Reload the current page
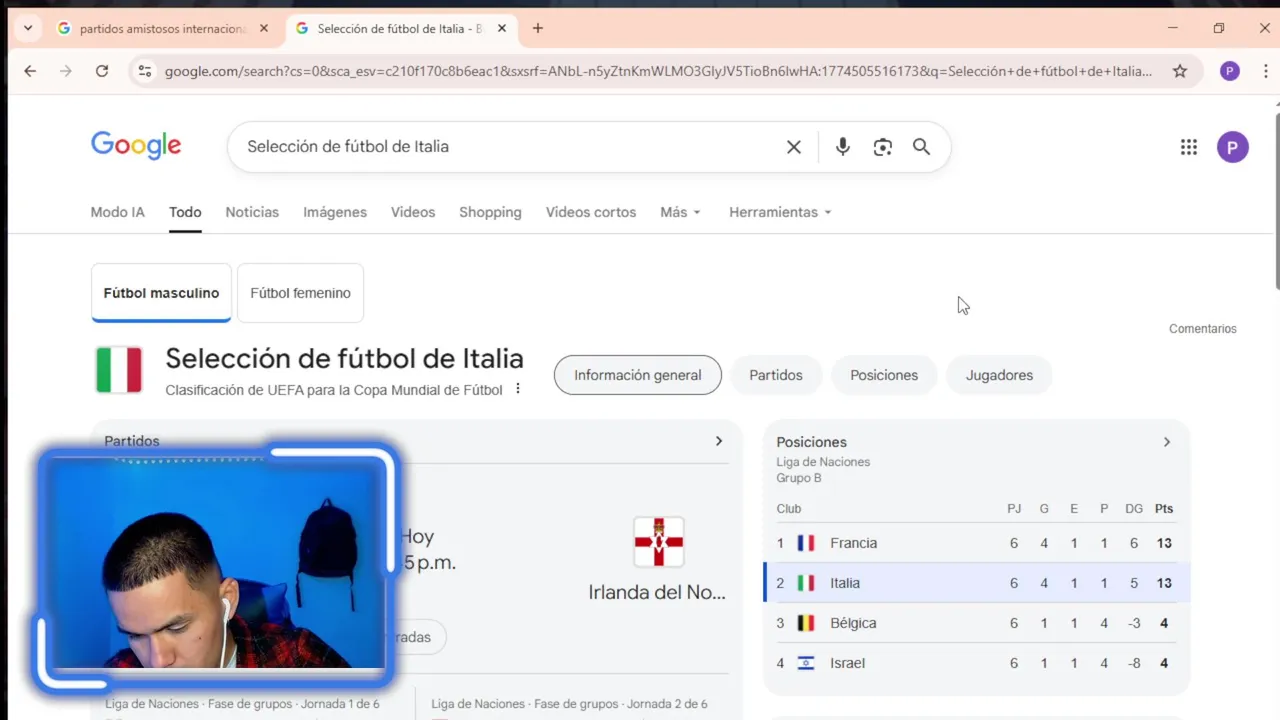1280x720 pixels. (102, 71)
